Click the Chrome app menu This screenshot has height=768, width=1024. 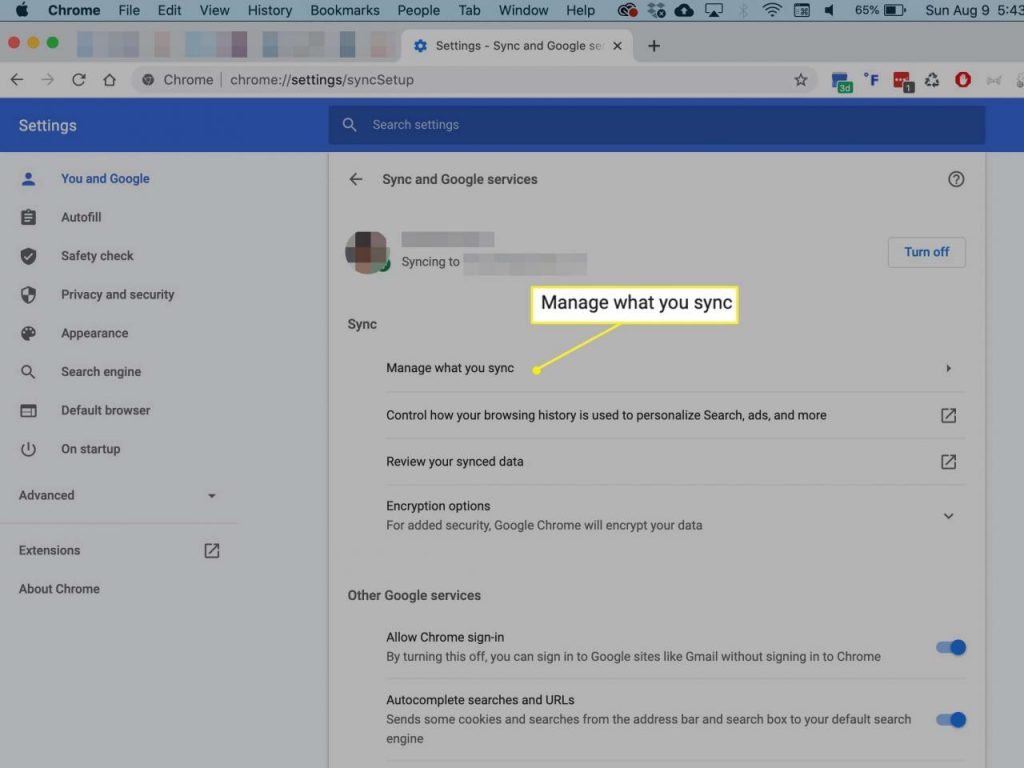tap(74, 10)
